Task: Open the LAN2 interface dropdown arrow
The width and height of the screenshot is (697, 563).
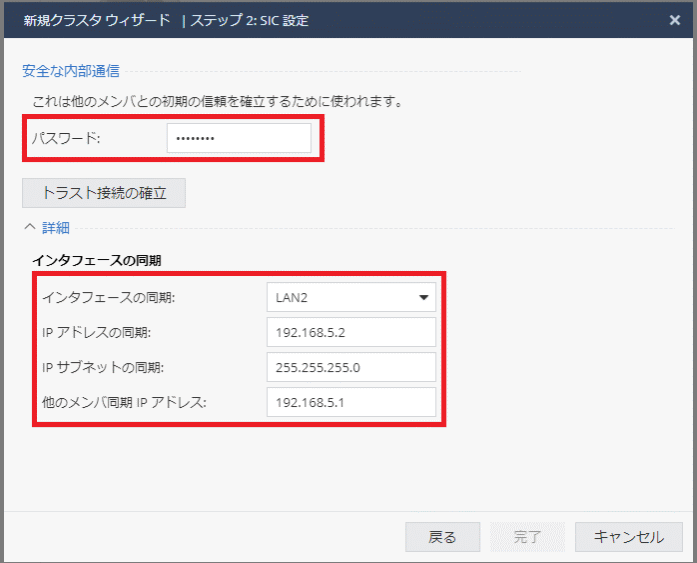Action: click(423, 297)
